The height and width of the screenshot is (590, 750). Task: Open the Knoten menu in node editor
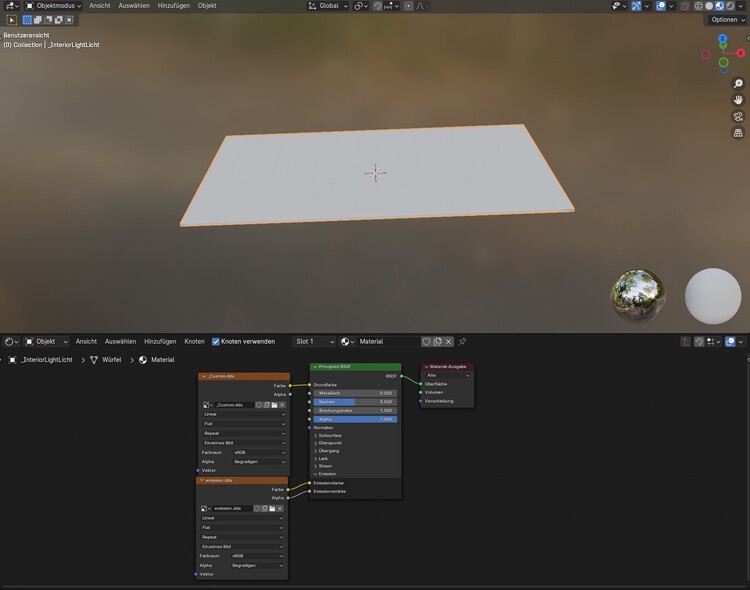pyautogui.click(x=194, y=342)
